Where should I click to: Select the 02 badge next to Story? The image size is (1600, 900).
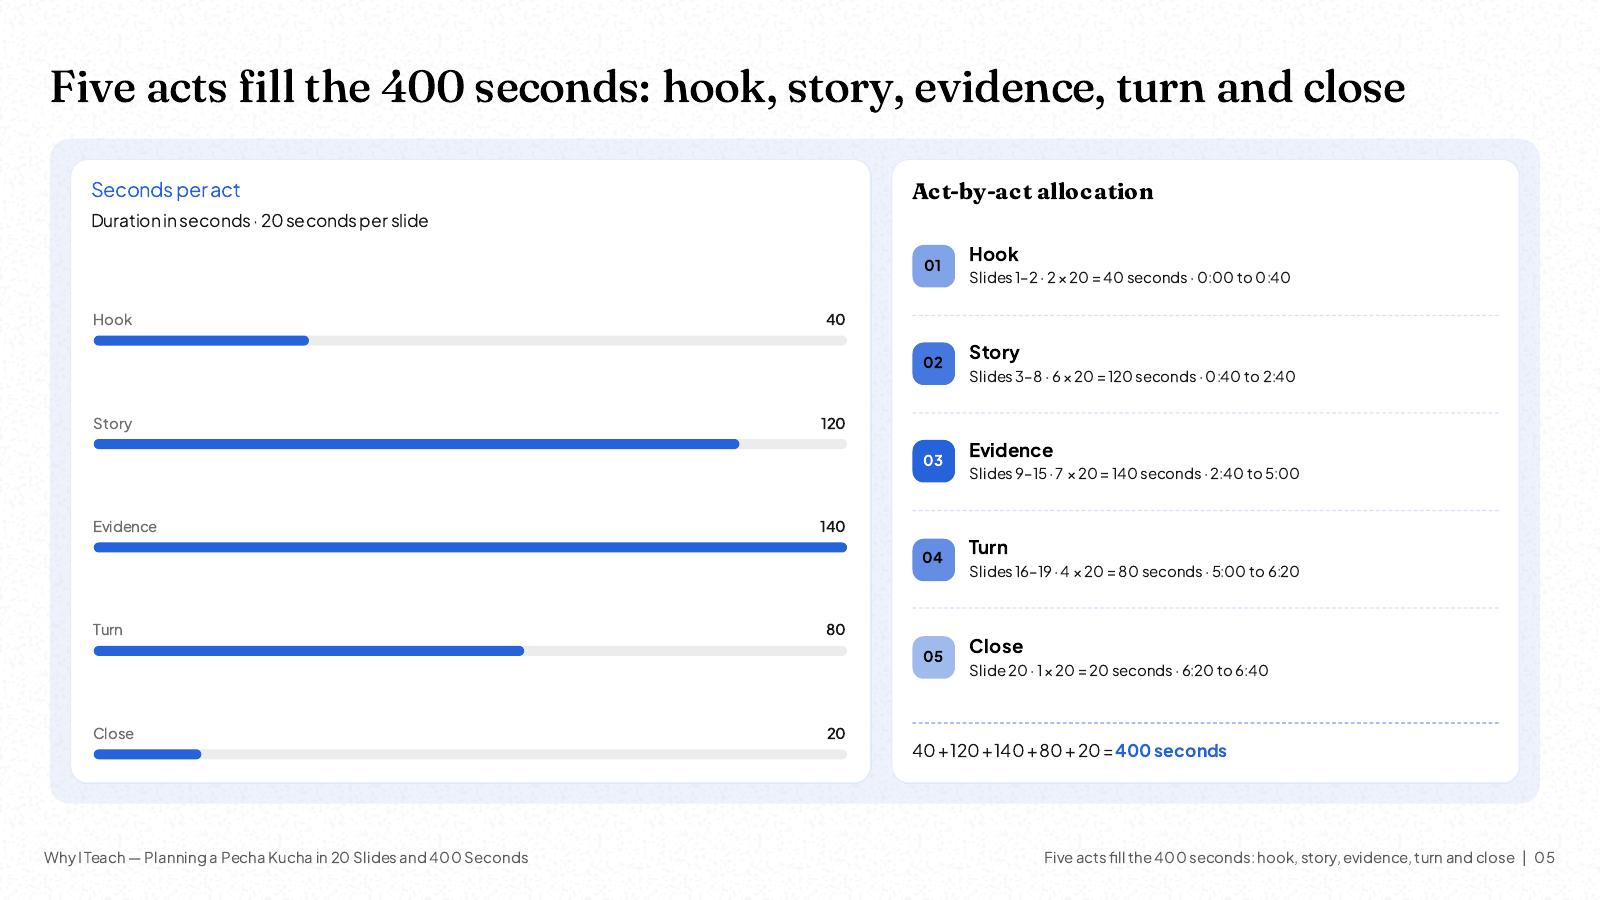coord(933,364)
